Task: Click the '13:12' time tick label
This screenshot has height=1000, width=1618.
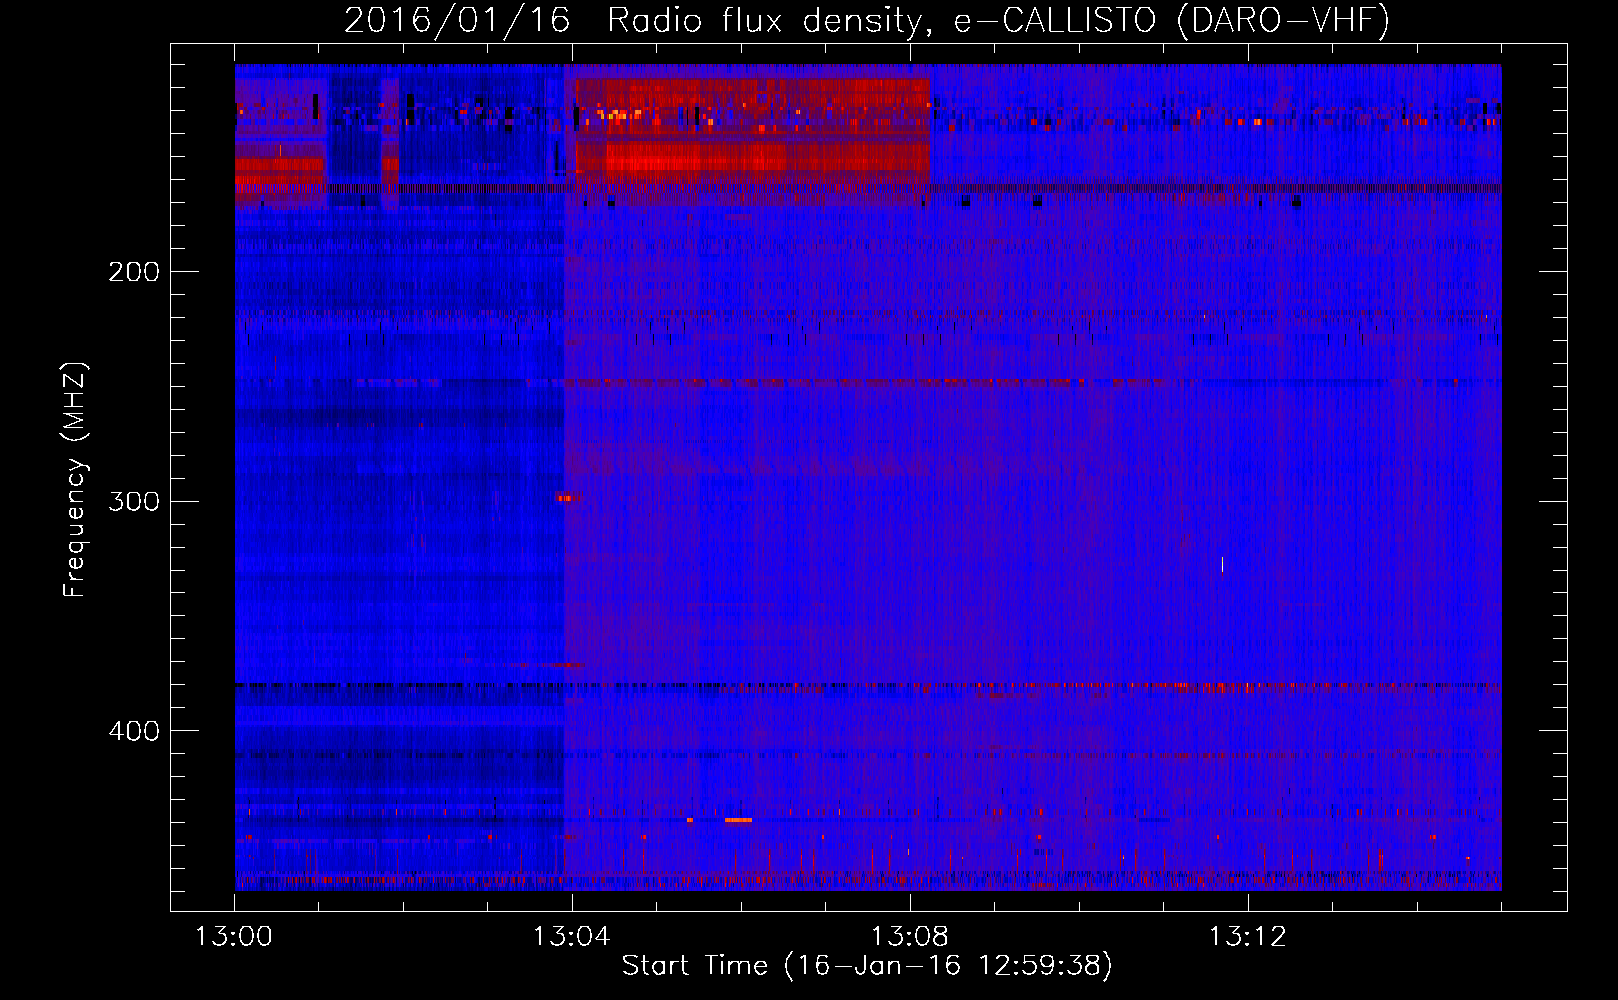Action: coord(1247,937)
